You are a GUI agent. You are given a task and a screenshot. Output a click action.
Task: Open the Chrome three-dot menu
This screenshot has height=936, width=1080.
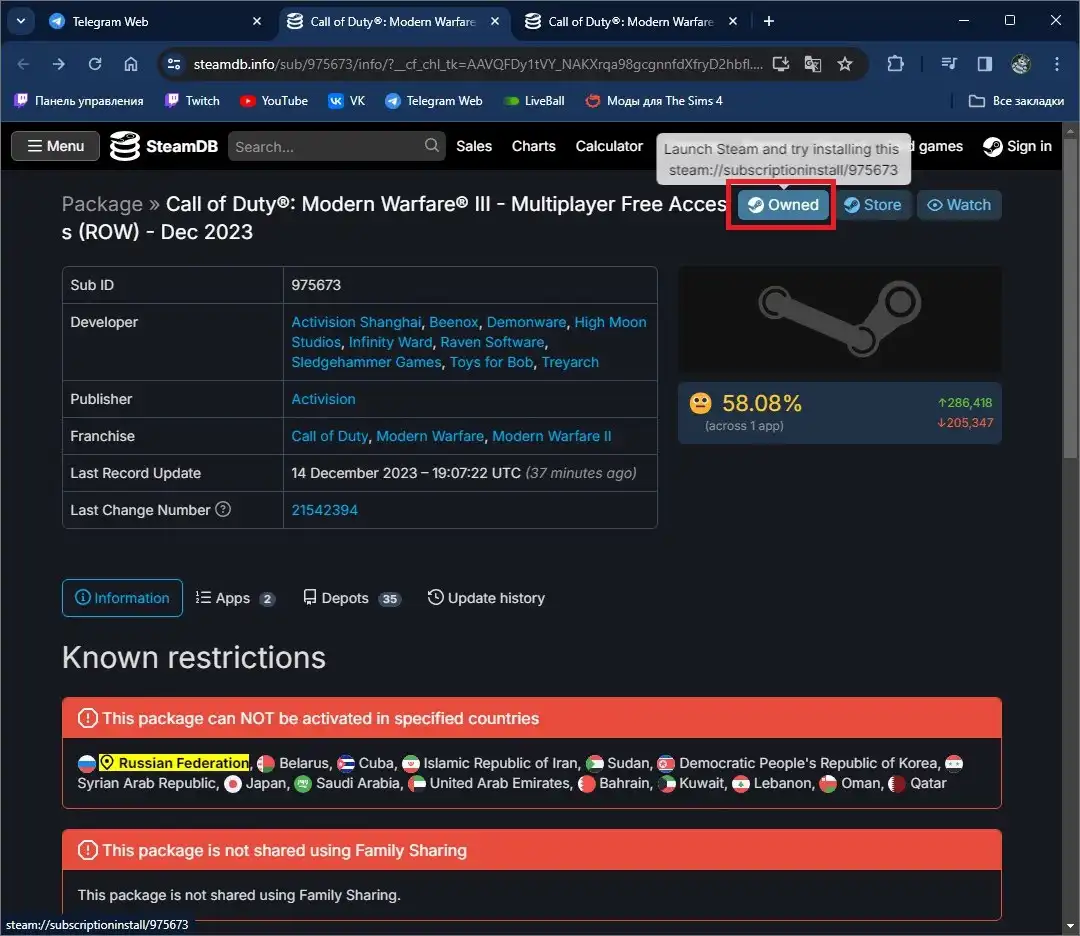coord(1057,64)
